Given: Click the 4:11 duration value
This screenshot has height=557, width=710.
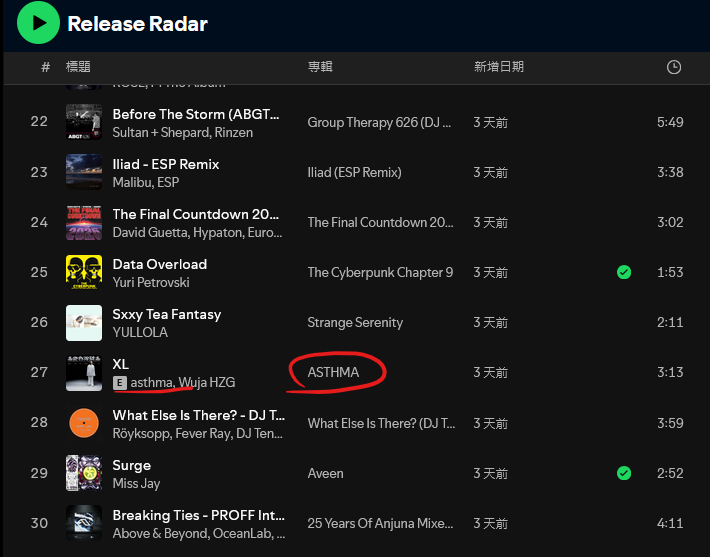Looking at the screenshot, I should tap(670, 523).
